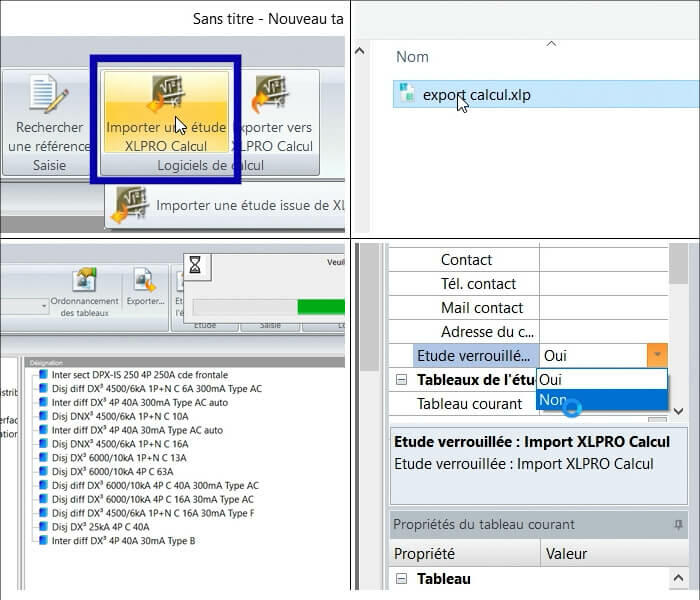Open Ordonnancement des tableaux tool
Image resolution: width=700 pixels, height=600 pixels.
84,292
